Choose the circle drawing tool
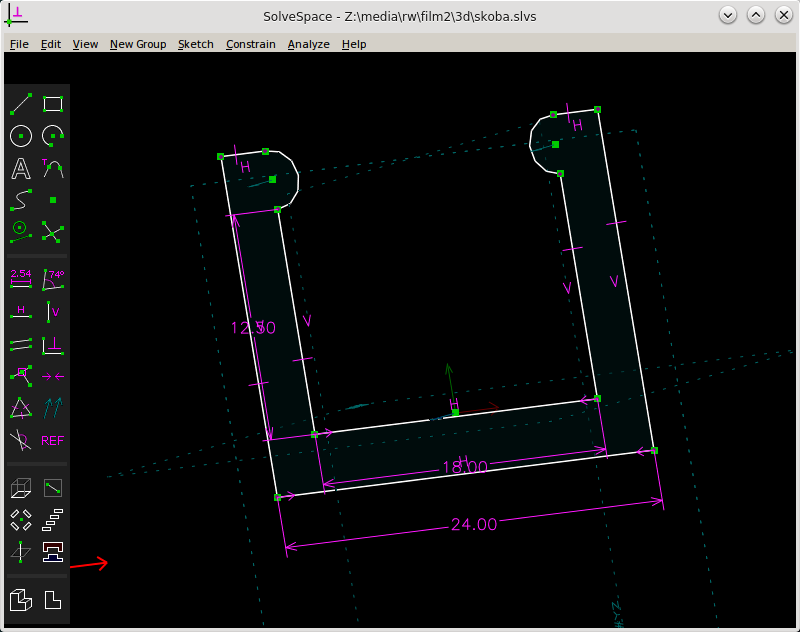 [20, 136]
